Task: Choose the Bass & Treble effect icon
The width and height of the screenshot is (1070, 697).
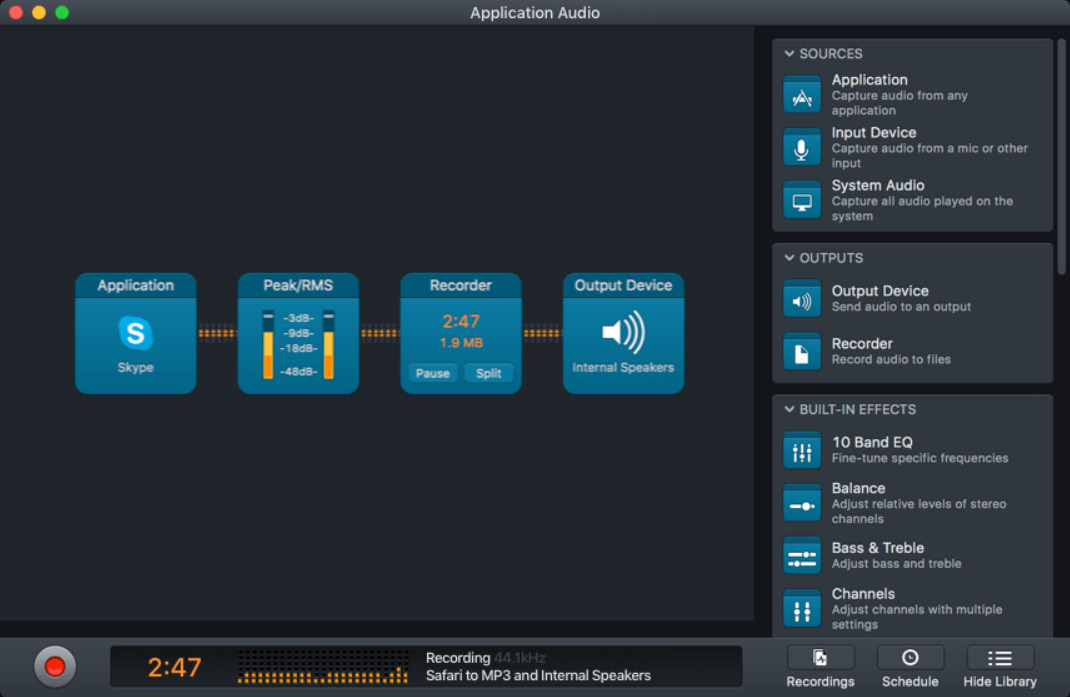Action: [802, 556]
